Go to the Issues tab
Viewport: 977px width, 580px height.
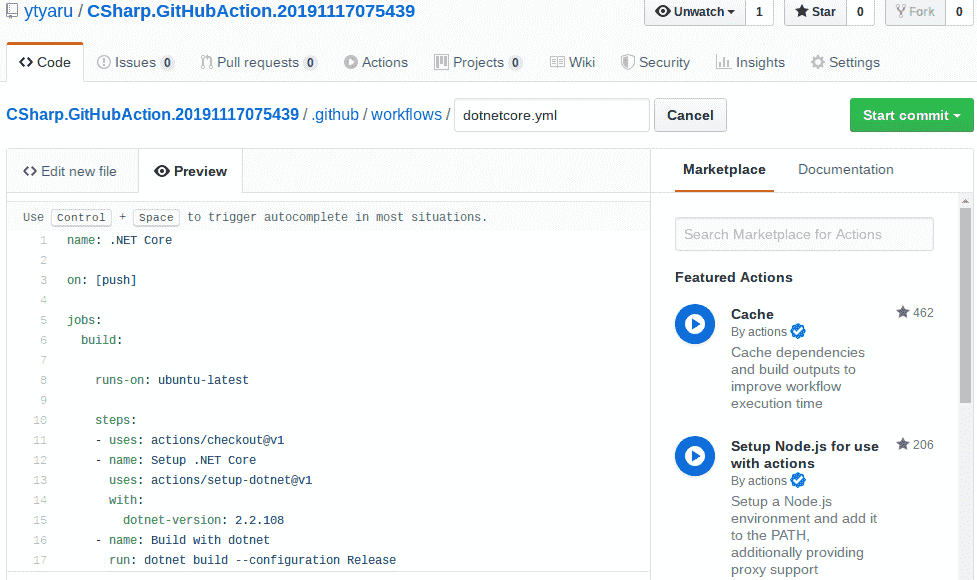[135, 62]
